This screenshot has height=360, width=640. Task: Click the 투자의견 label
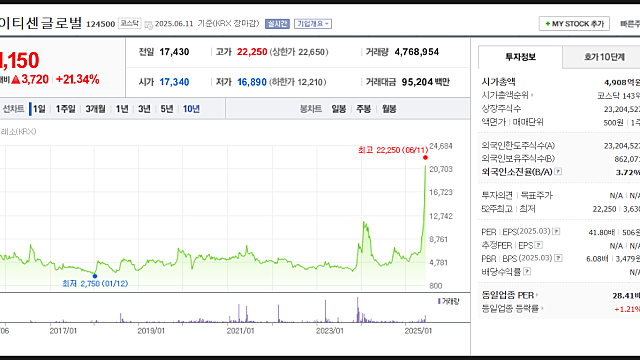[497, 196]
